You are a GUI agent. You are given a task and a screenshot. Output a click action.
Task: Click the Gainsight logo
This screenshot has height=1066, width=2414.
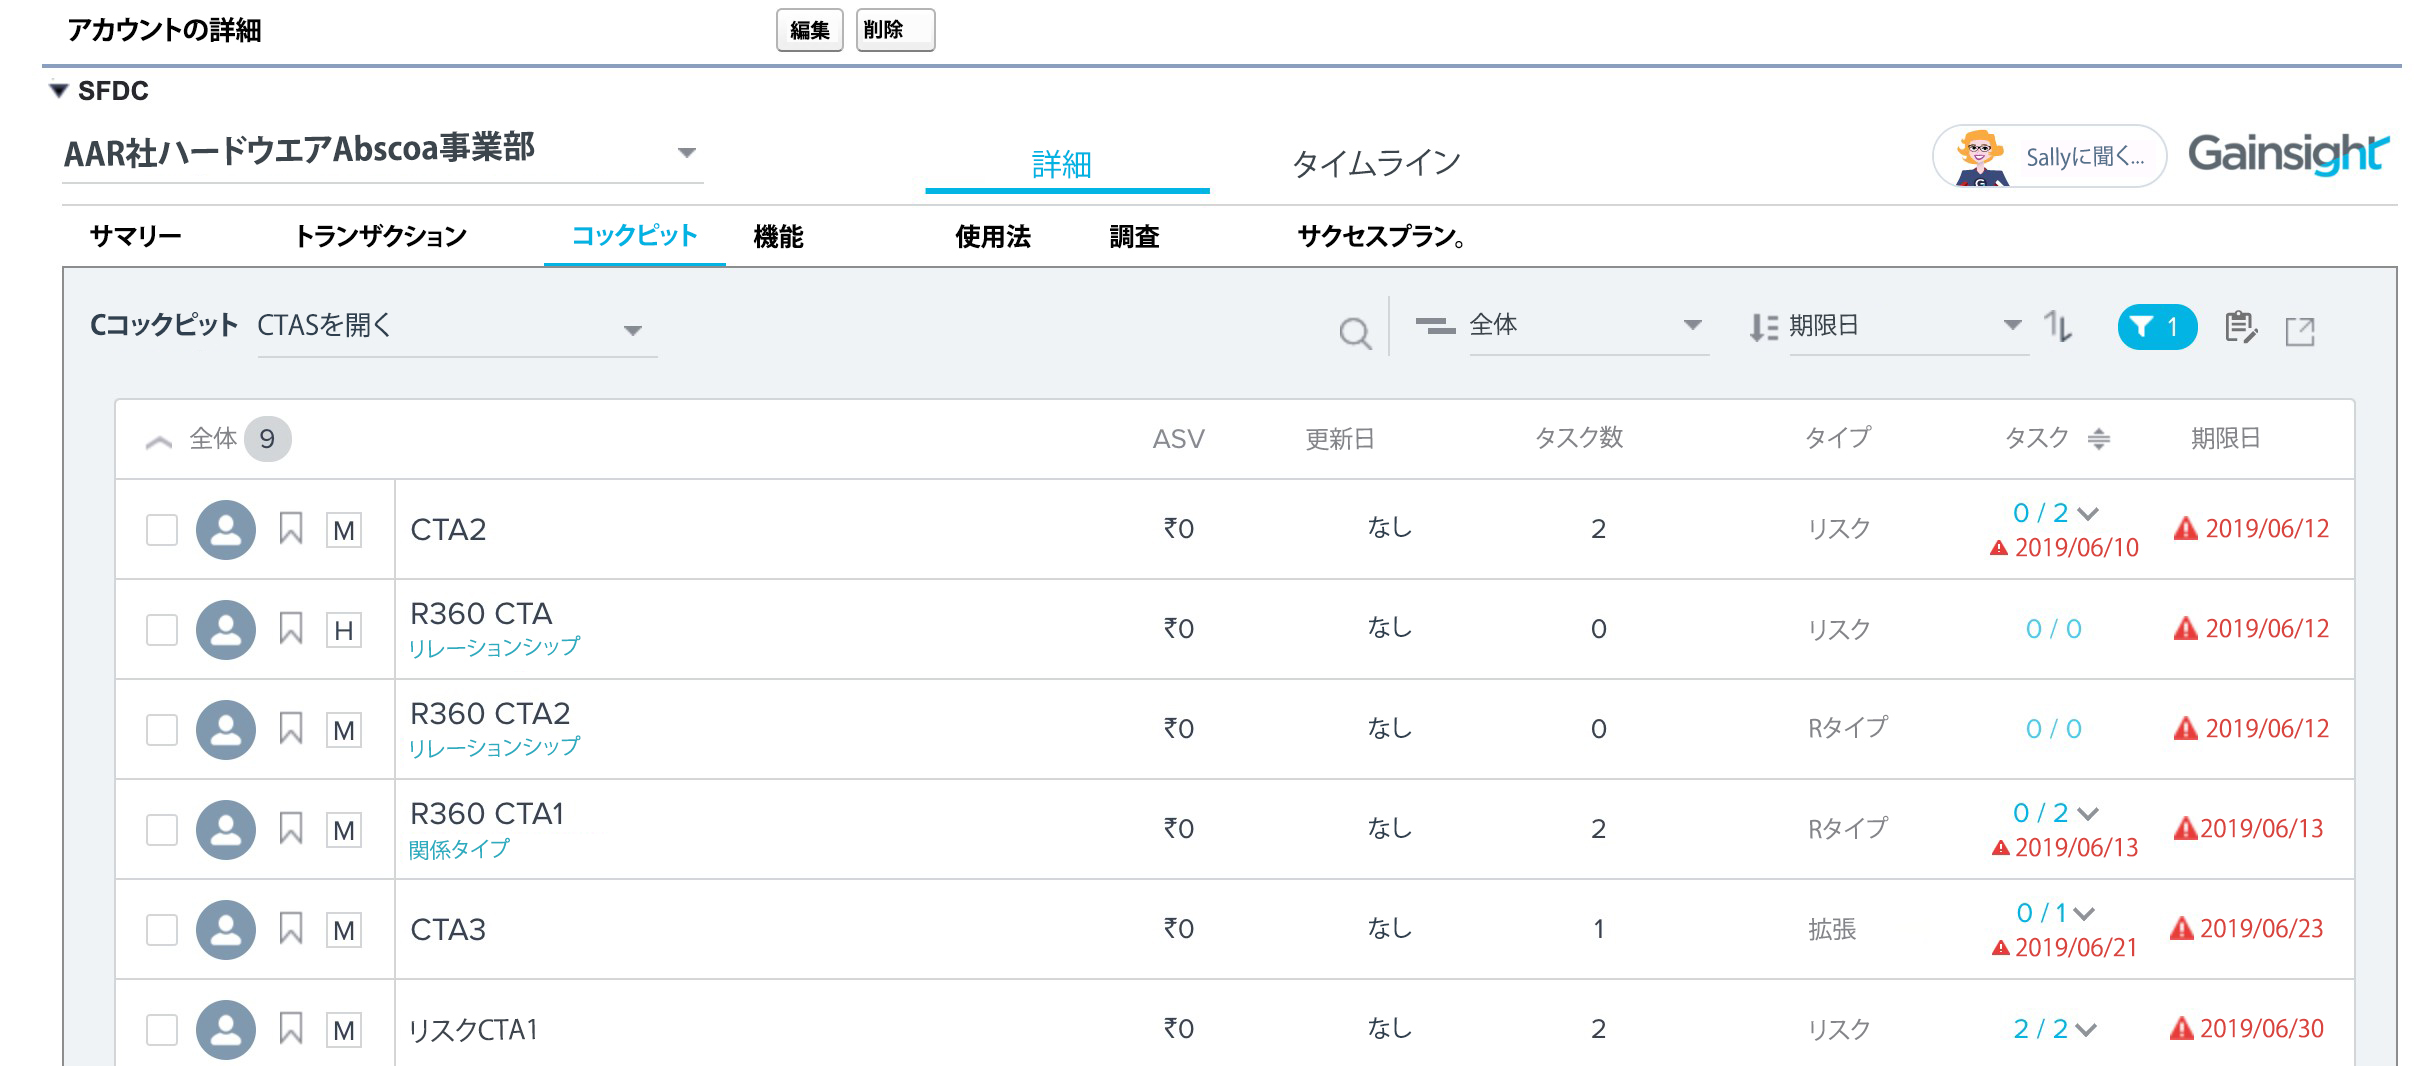(x=2288, y=154)
